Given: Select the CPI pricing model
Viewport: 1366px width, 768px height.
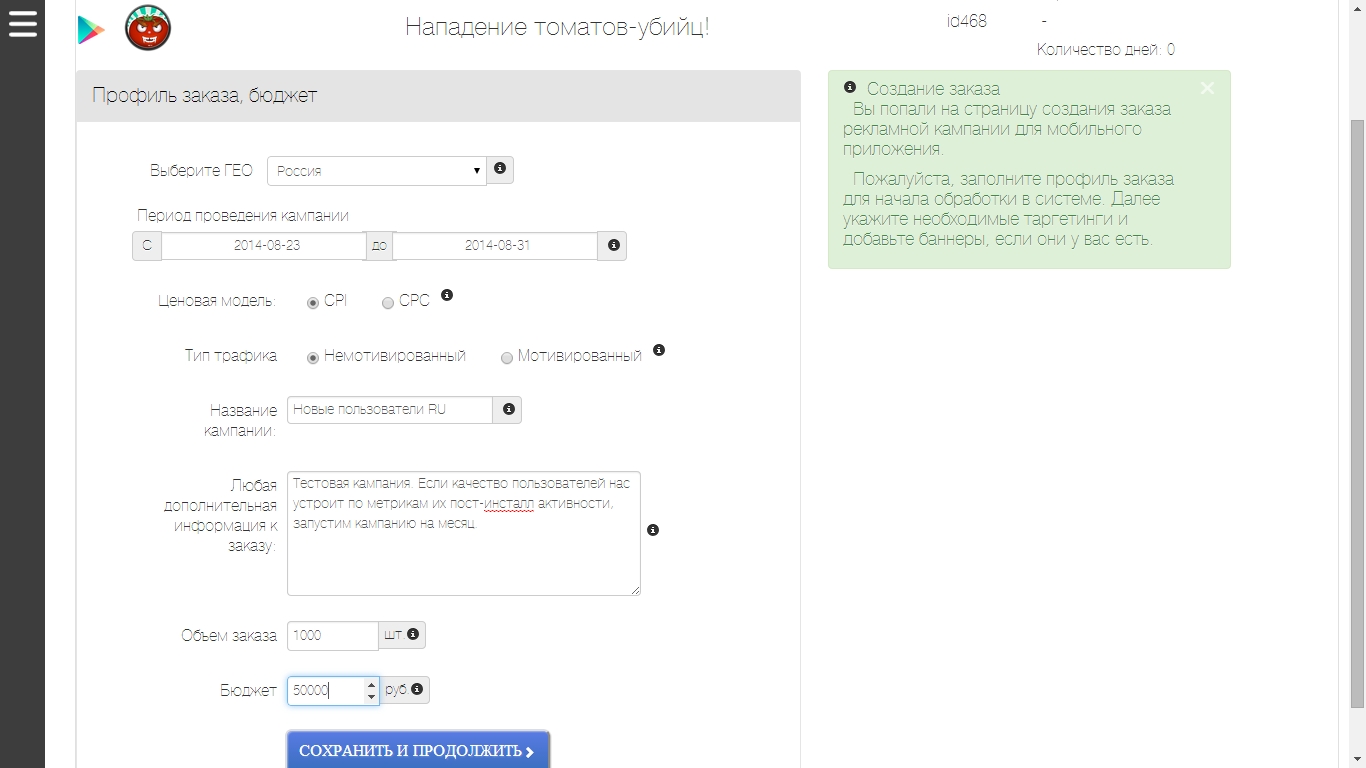Looking at the screenshot, I should tap(313, 303).
